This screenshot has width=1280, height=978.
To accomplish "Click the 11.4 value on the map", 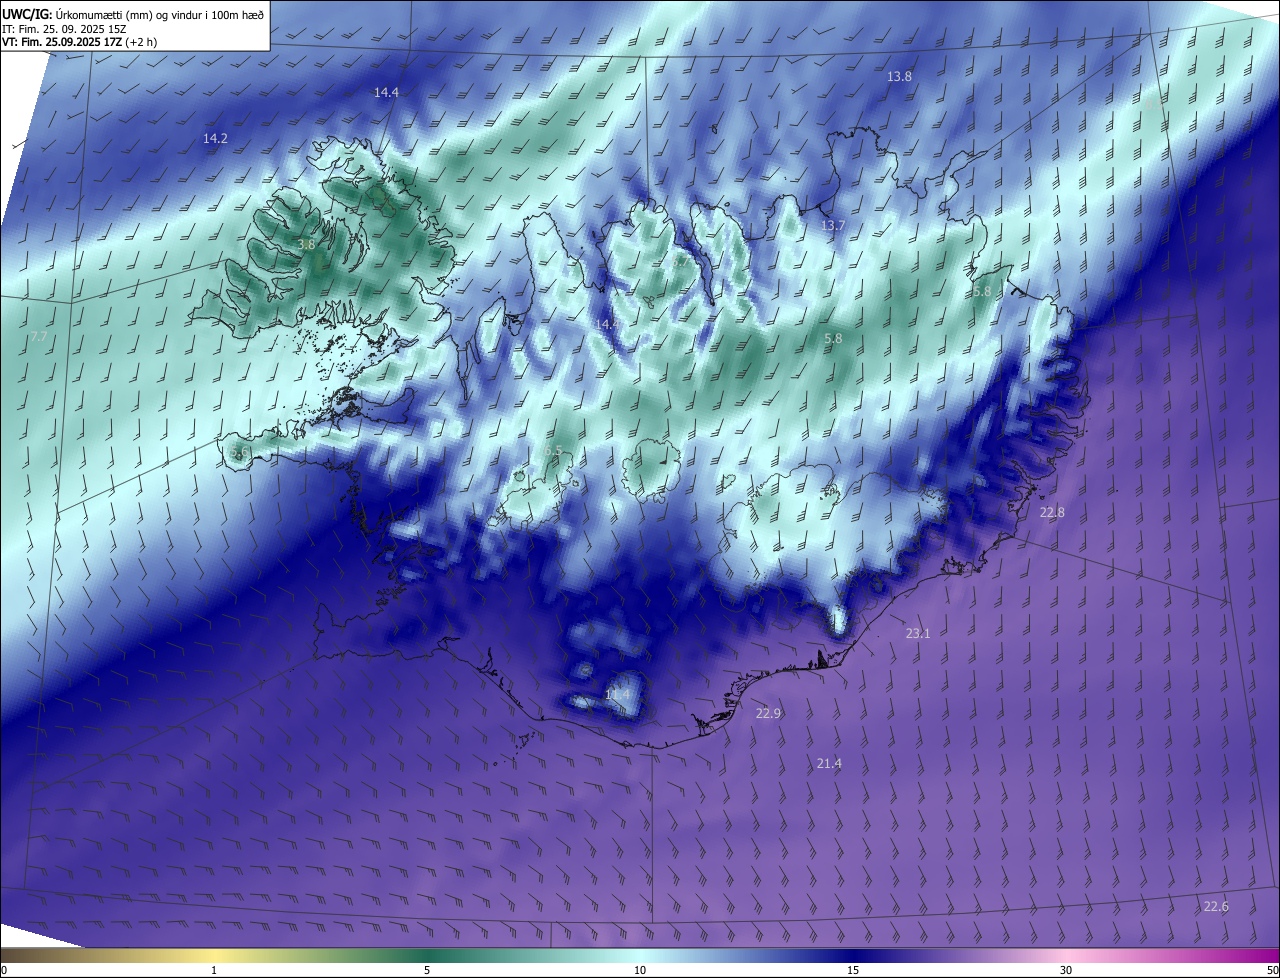I will click(618, 694).
